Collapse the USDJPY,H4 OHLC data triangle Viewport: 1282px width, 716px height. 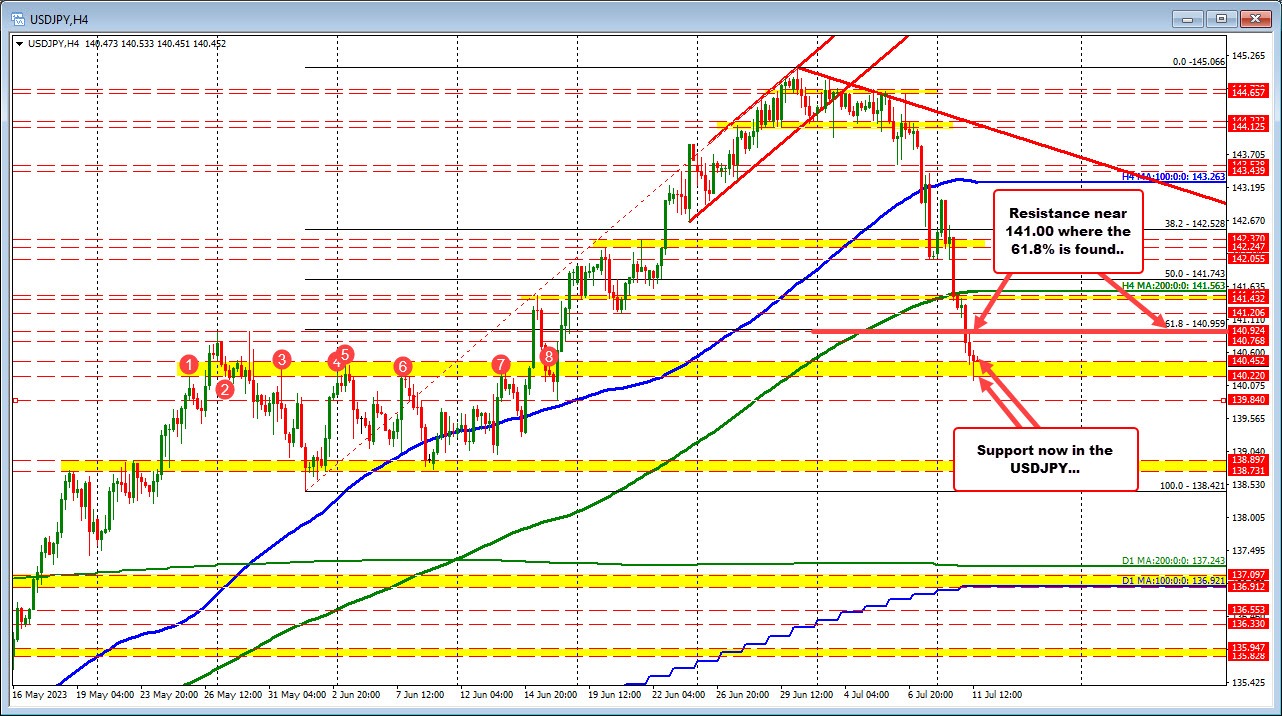pos(21,44)
